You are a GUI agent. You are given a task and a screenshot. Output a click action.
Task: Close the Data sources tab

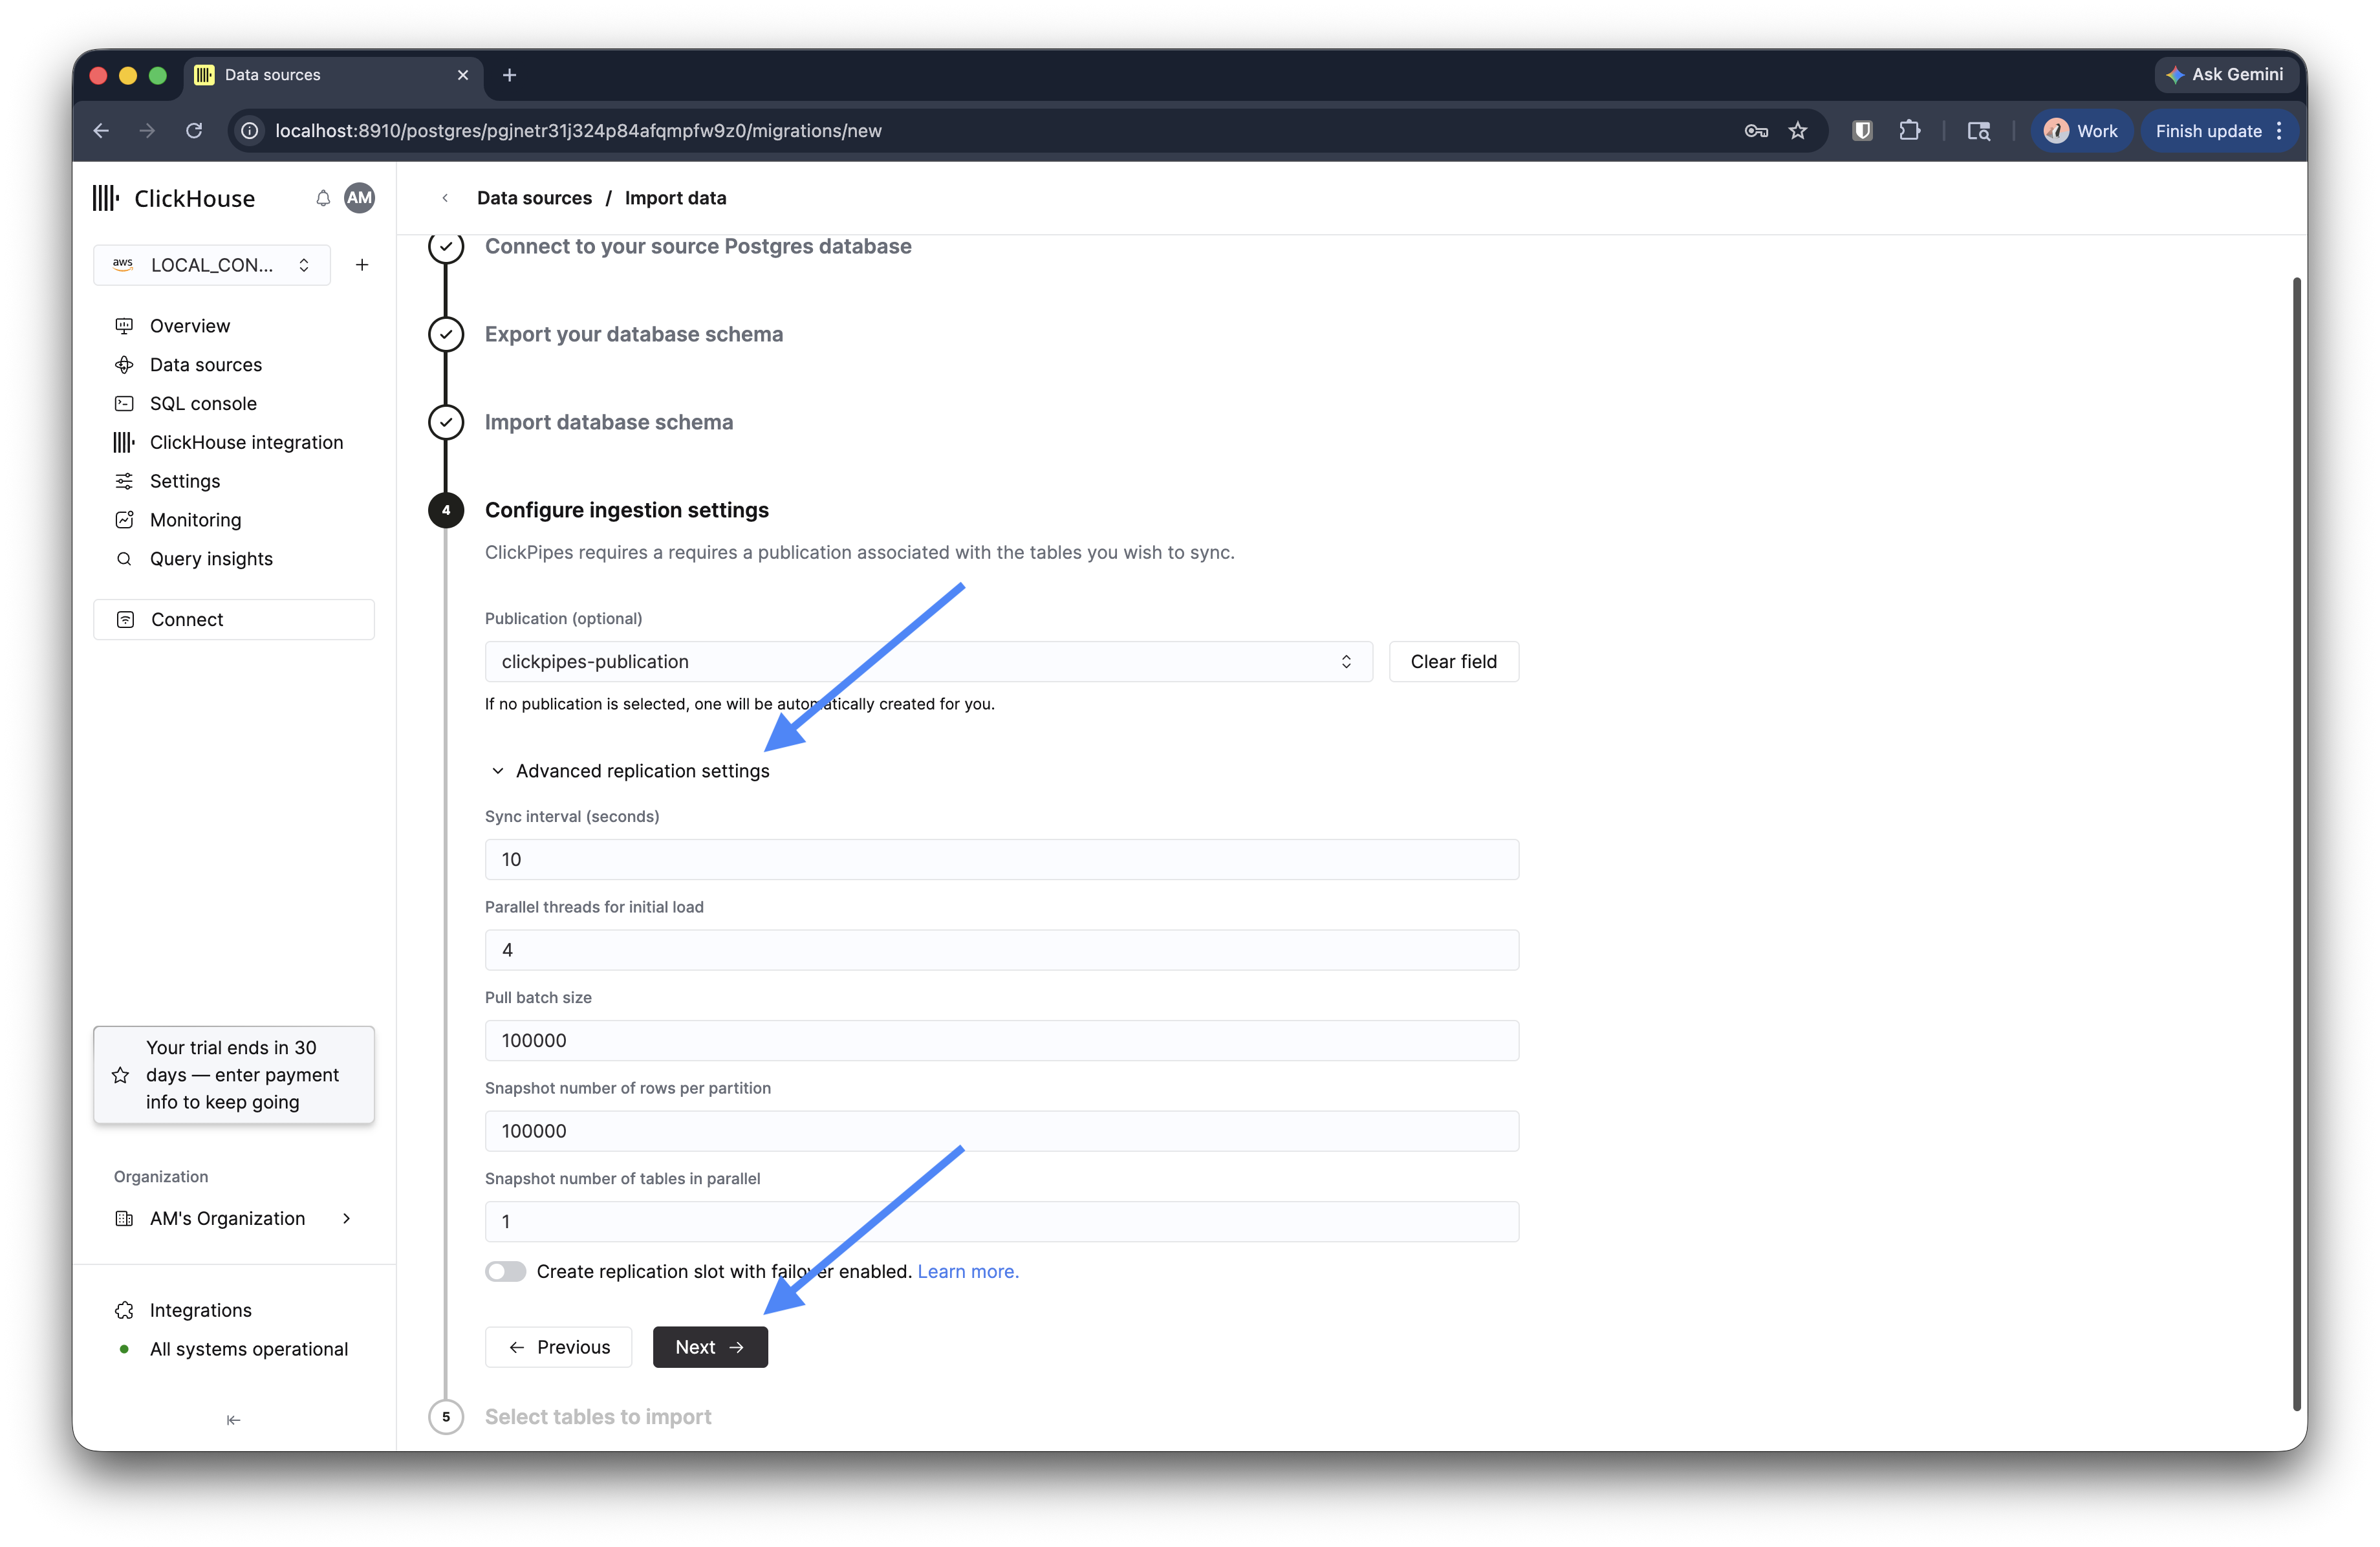tap(463, 75)
